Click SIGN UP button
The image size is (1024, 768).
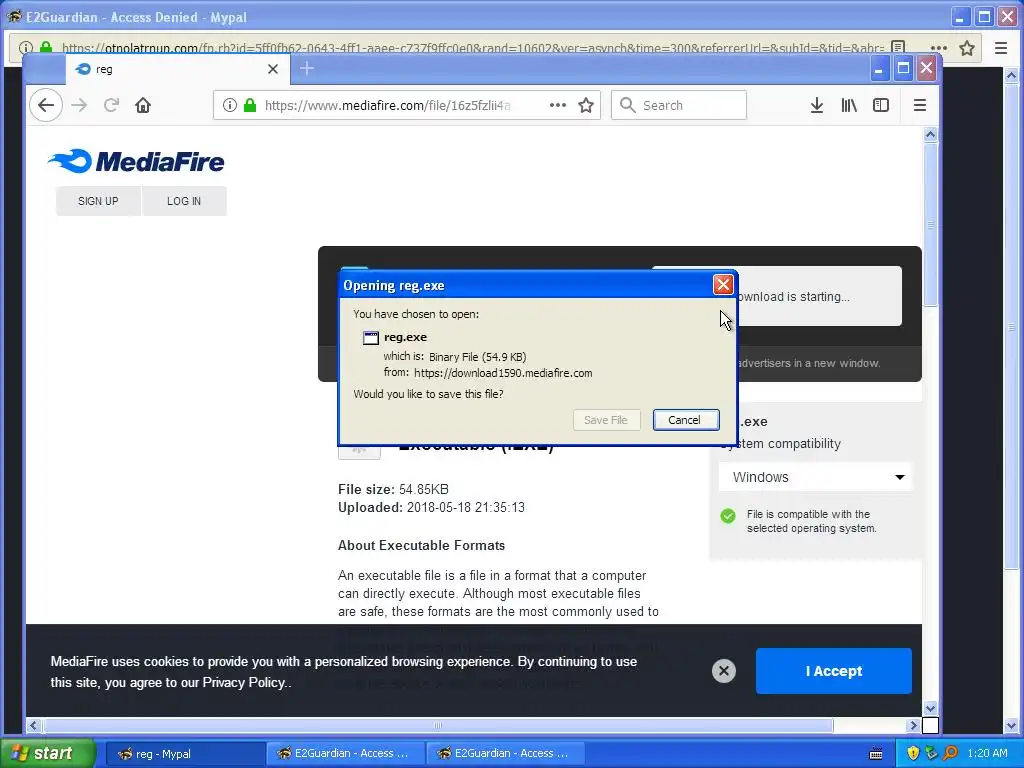tap(98, 201)
